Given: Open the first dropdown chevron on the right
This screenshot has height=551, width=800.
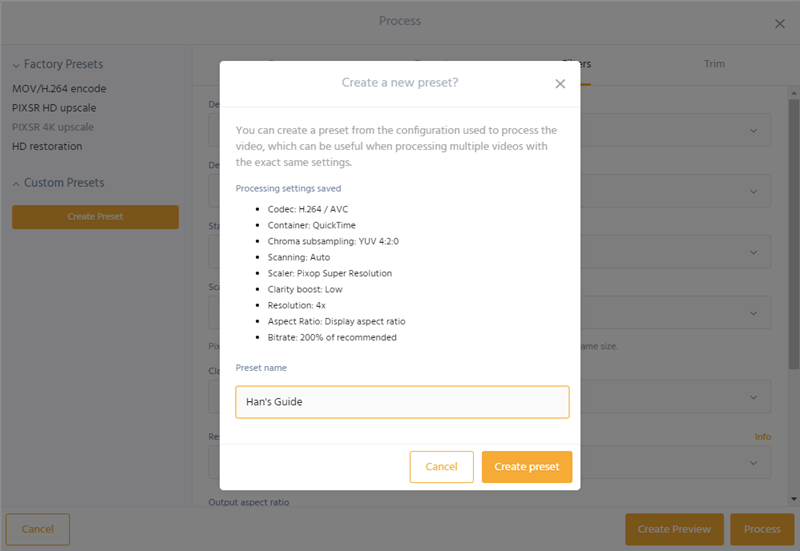Looking at the screenshot, I should (754, 131).
